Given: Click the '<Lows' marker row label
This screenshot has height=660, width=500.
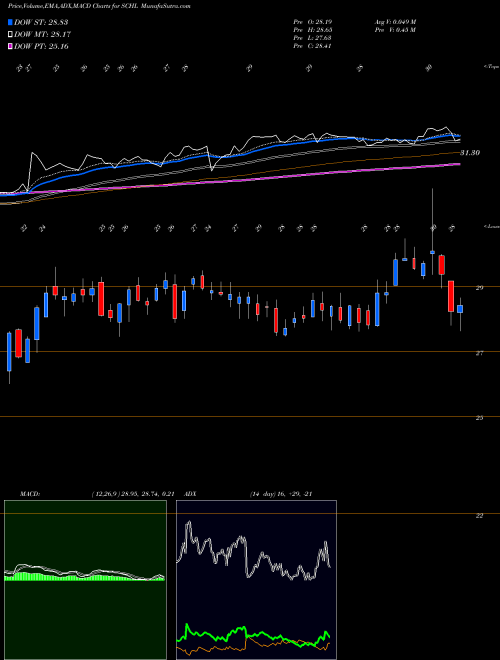Looking at the screenshot, I should (x=491, y=227).
